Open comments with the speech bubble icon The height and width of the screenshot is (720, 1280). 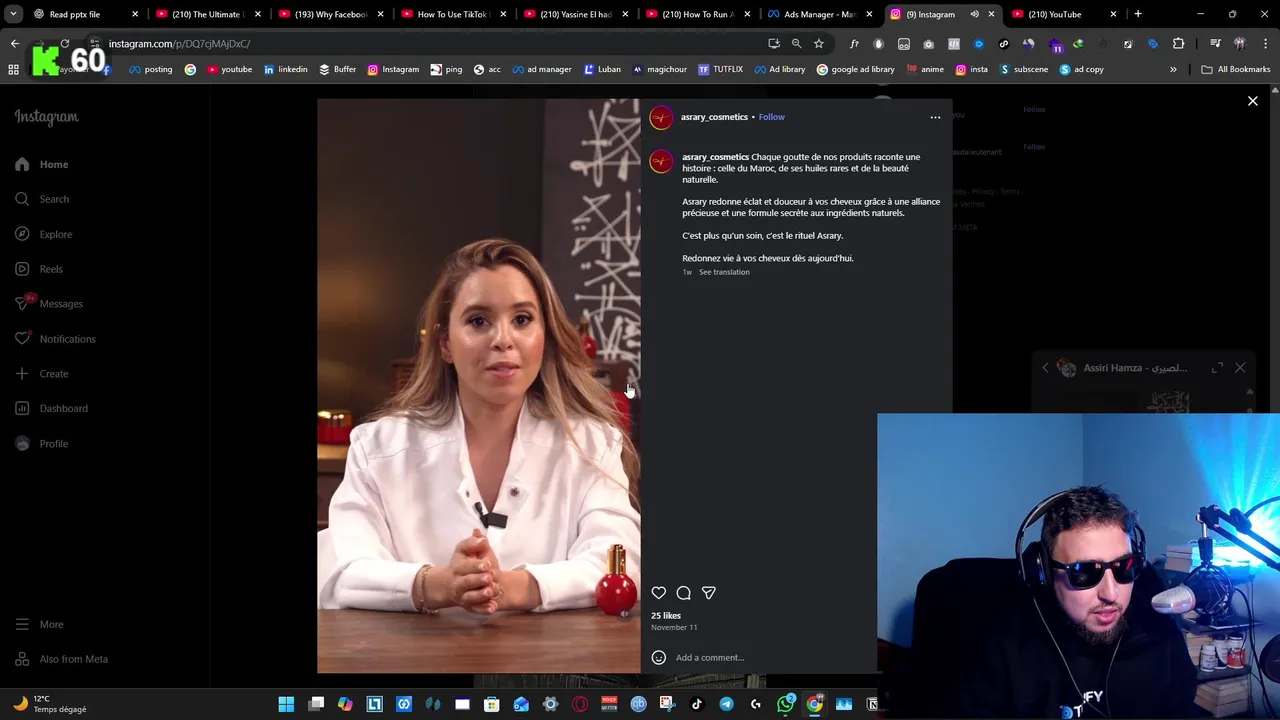(x=684, y=593)
